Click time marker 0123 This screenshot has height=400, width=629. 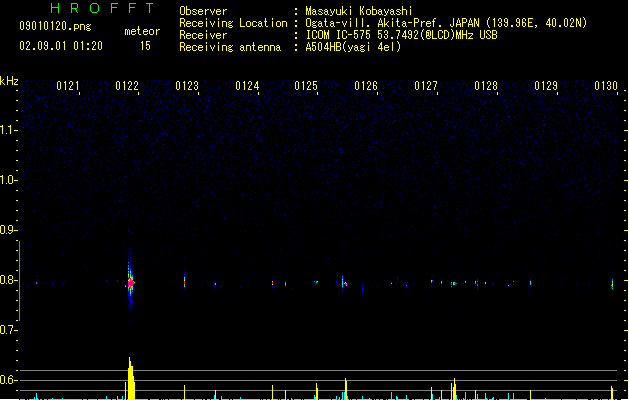point(187,86)
